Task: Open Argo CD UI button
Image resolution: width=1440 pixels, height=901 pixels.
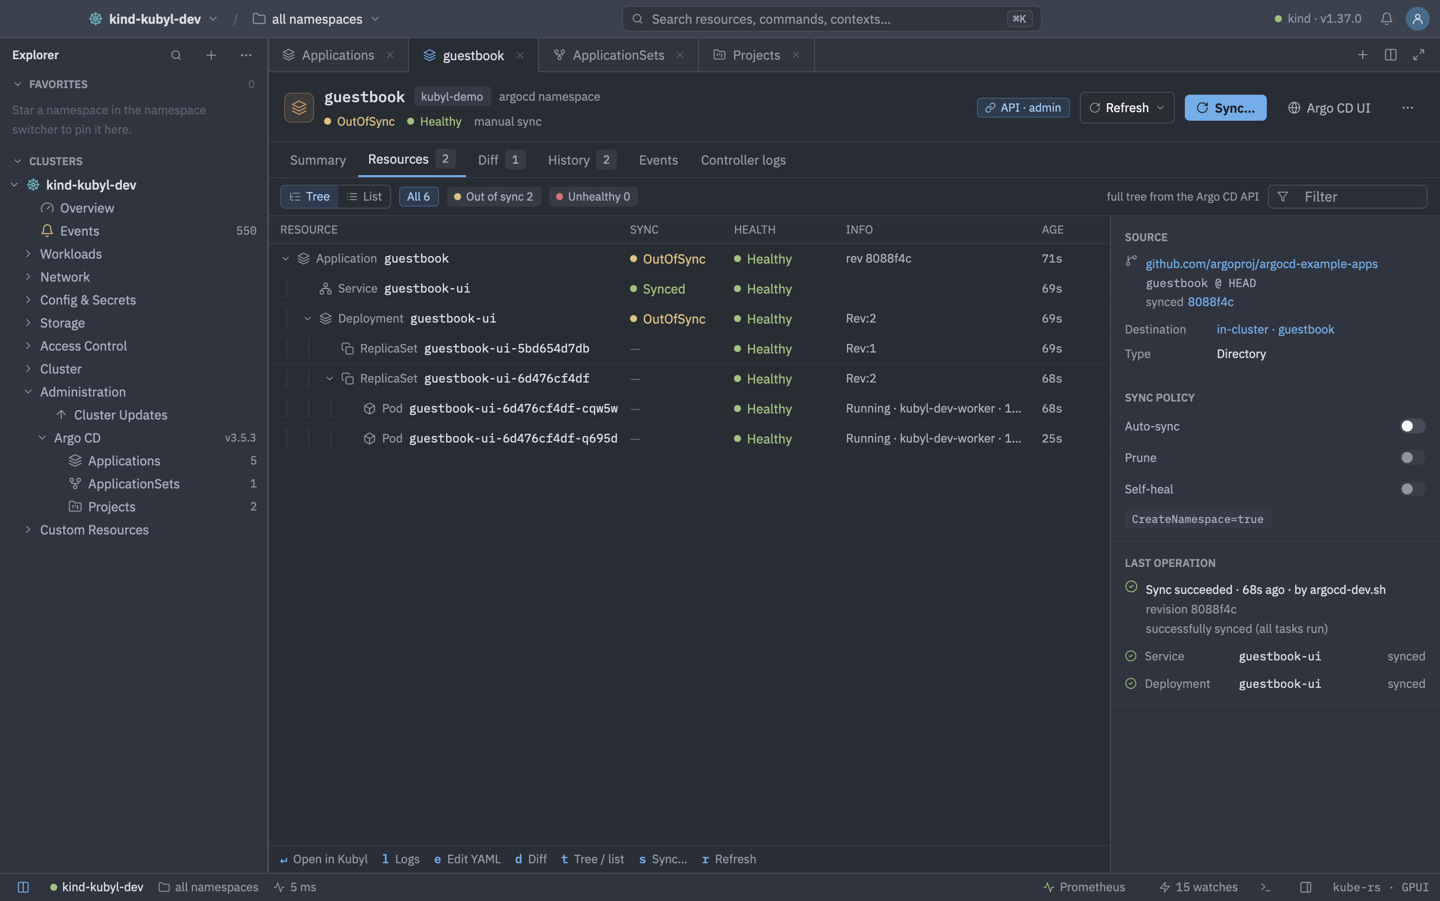Action: pos(1329,108)
